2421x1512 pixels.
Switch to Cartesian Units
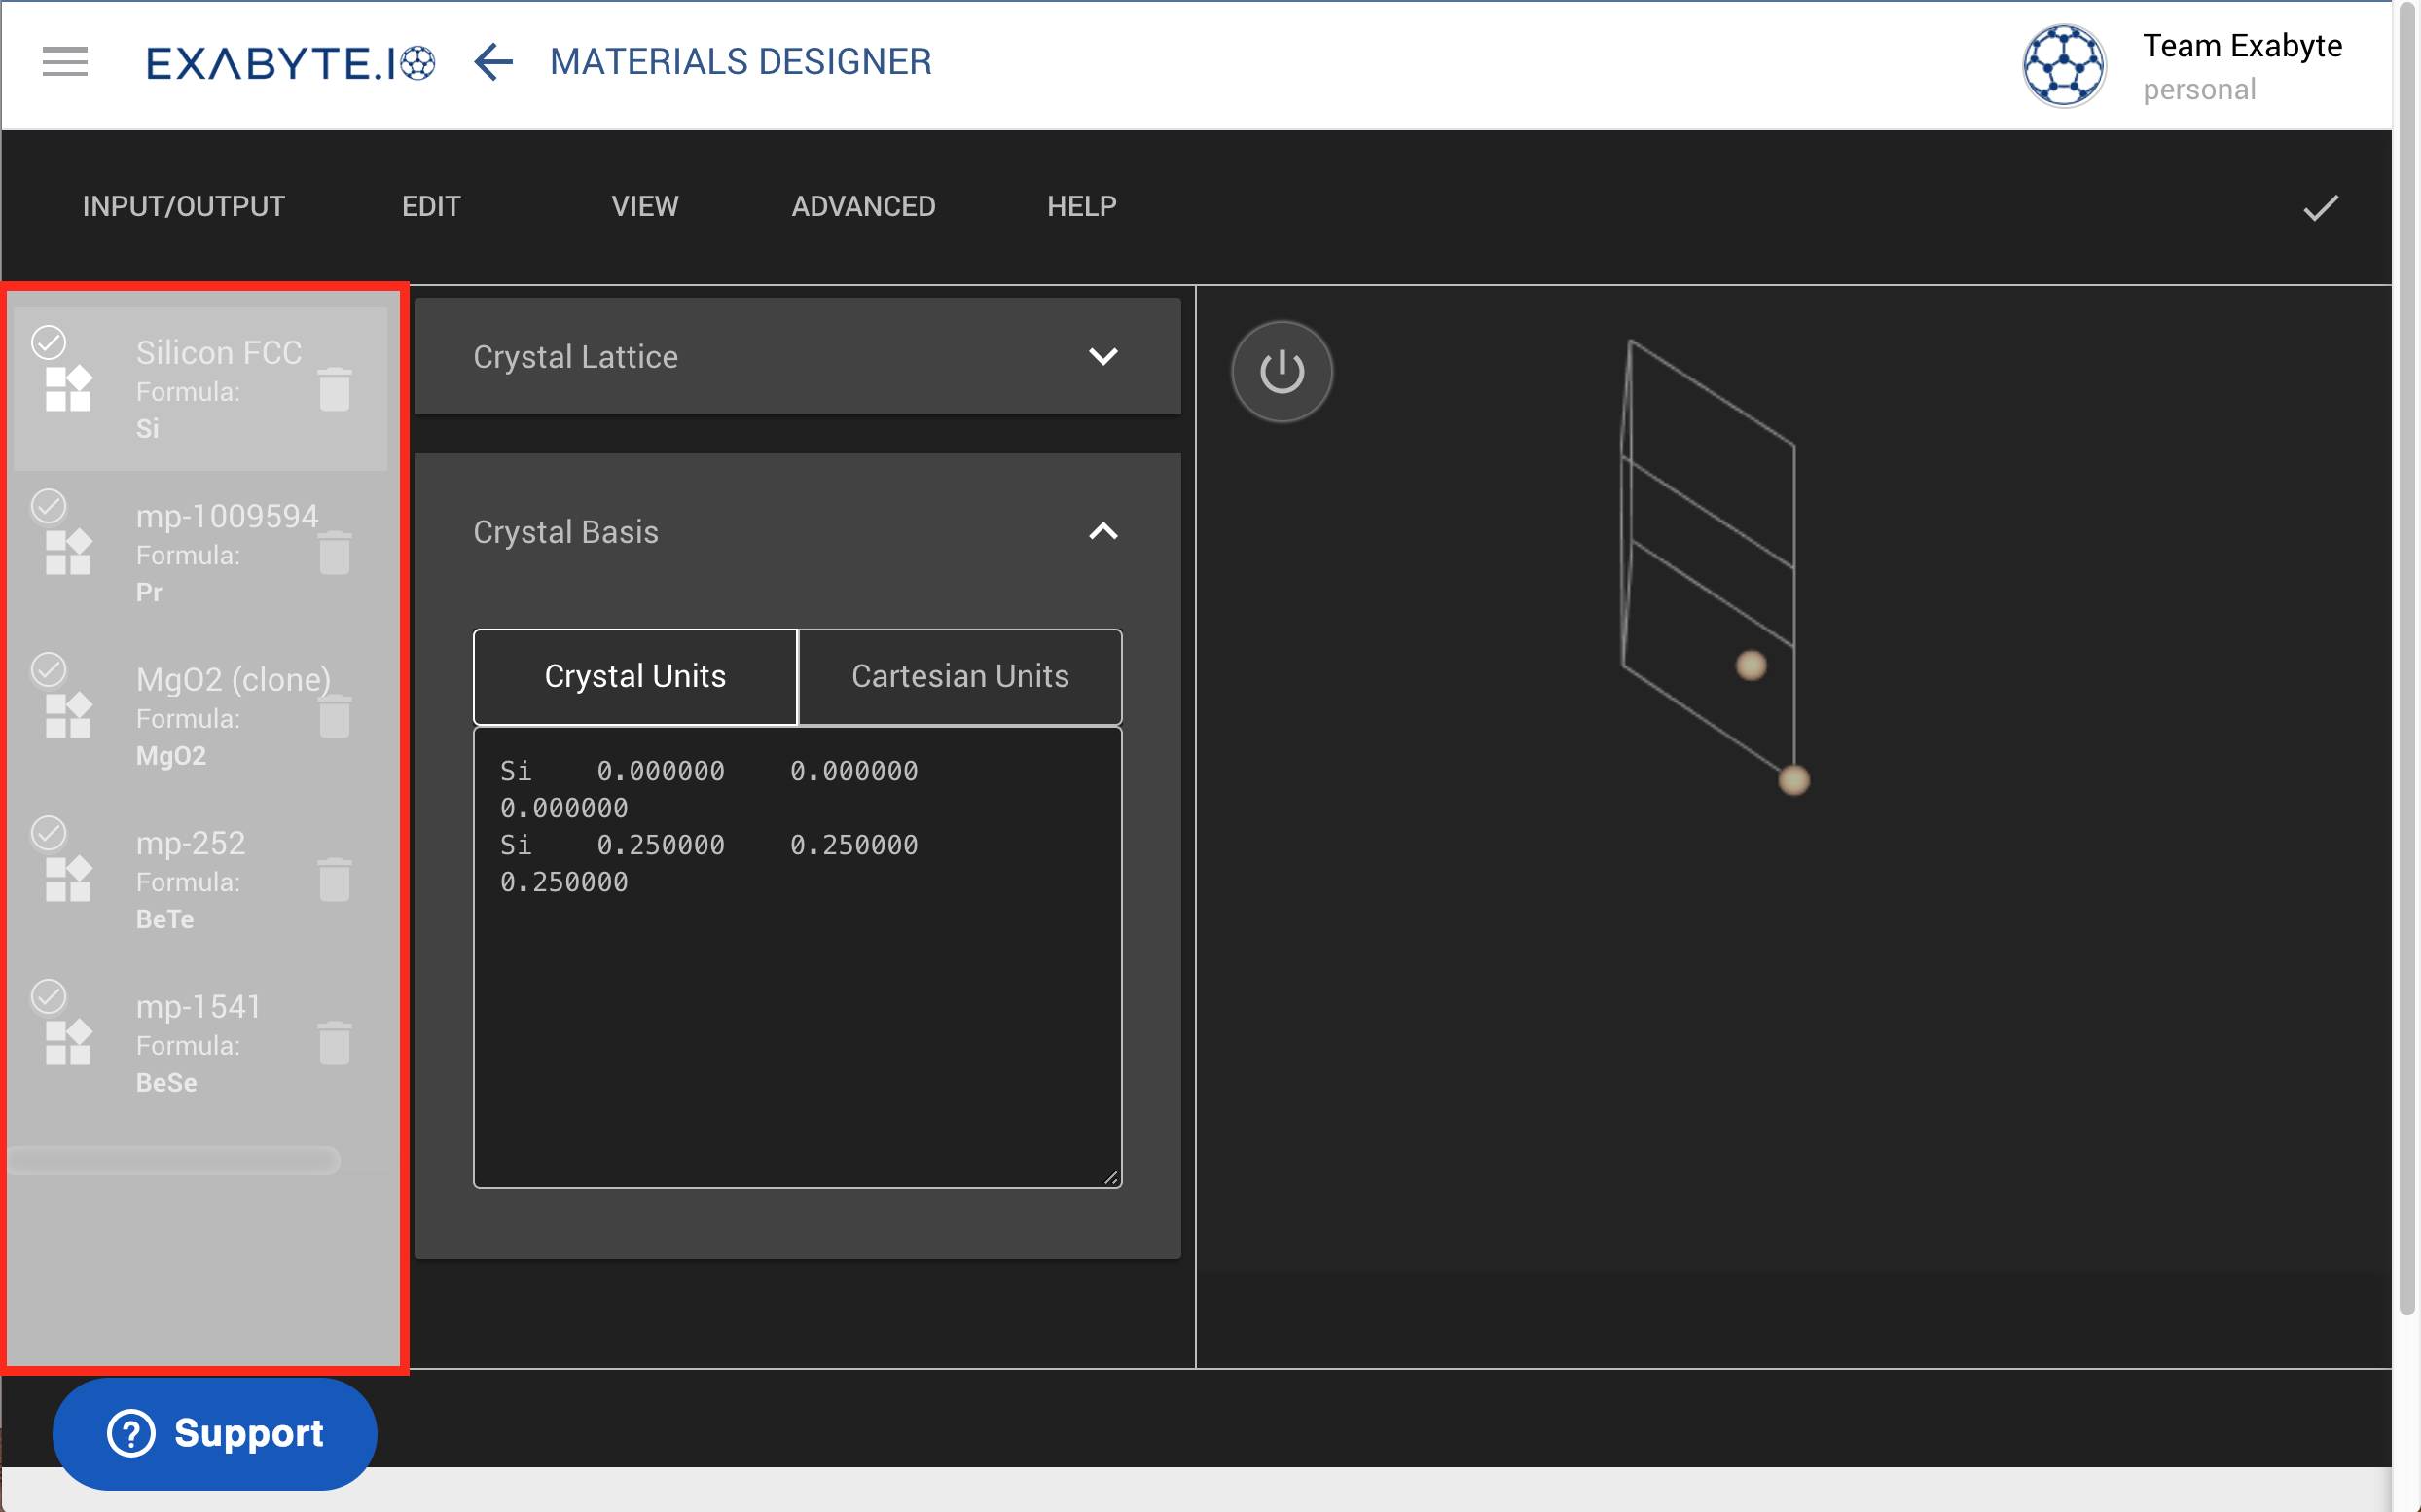point(959,677)
